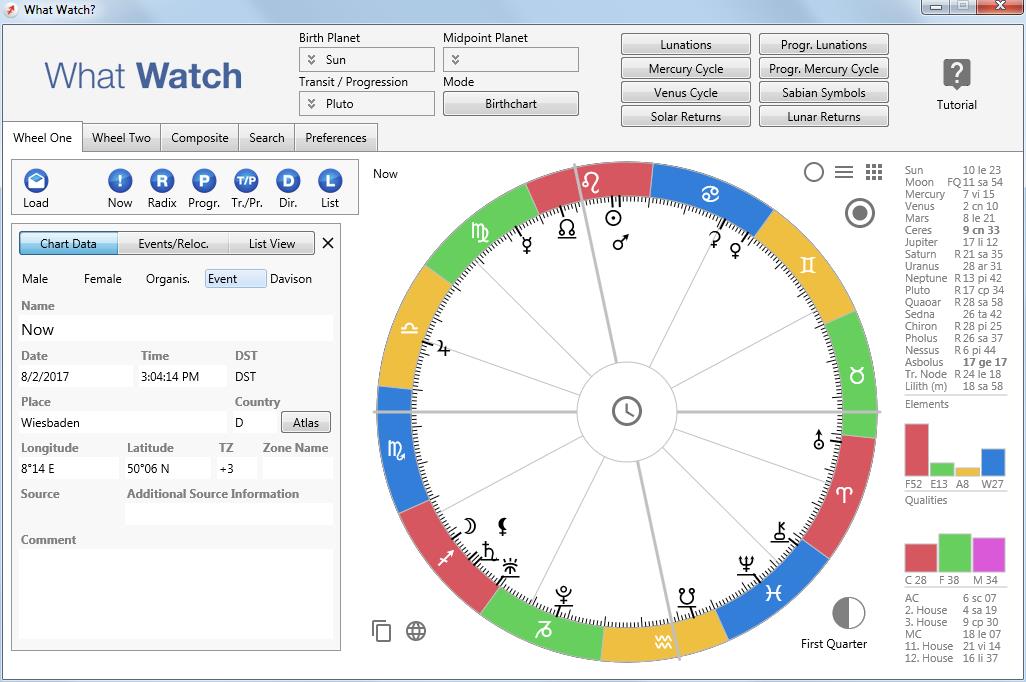Click the red Fire element bar
Viewport: 1026px width, 682px height.
(917, 450)
